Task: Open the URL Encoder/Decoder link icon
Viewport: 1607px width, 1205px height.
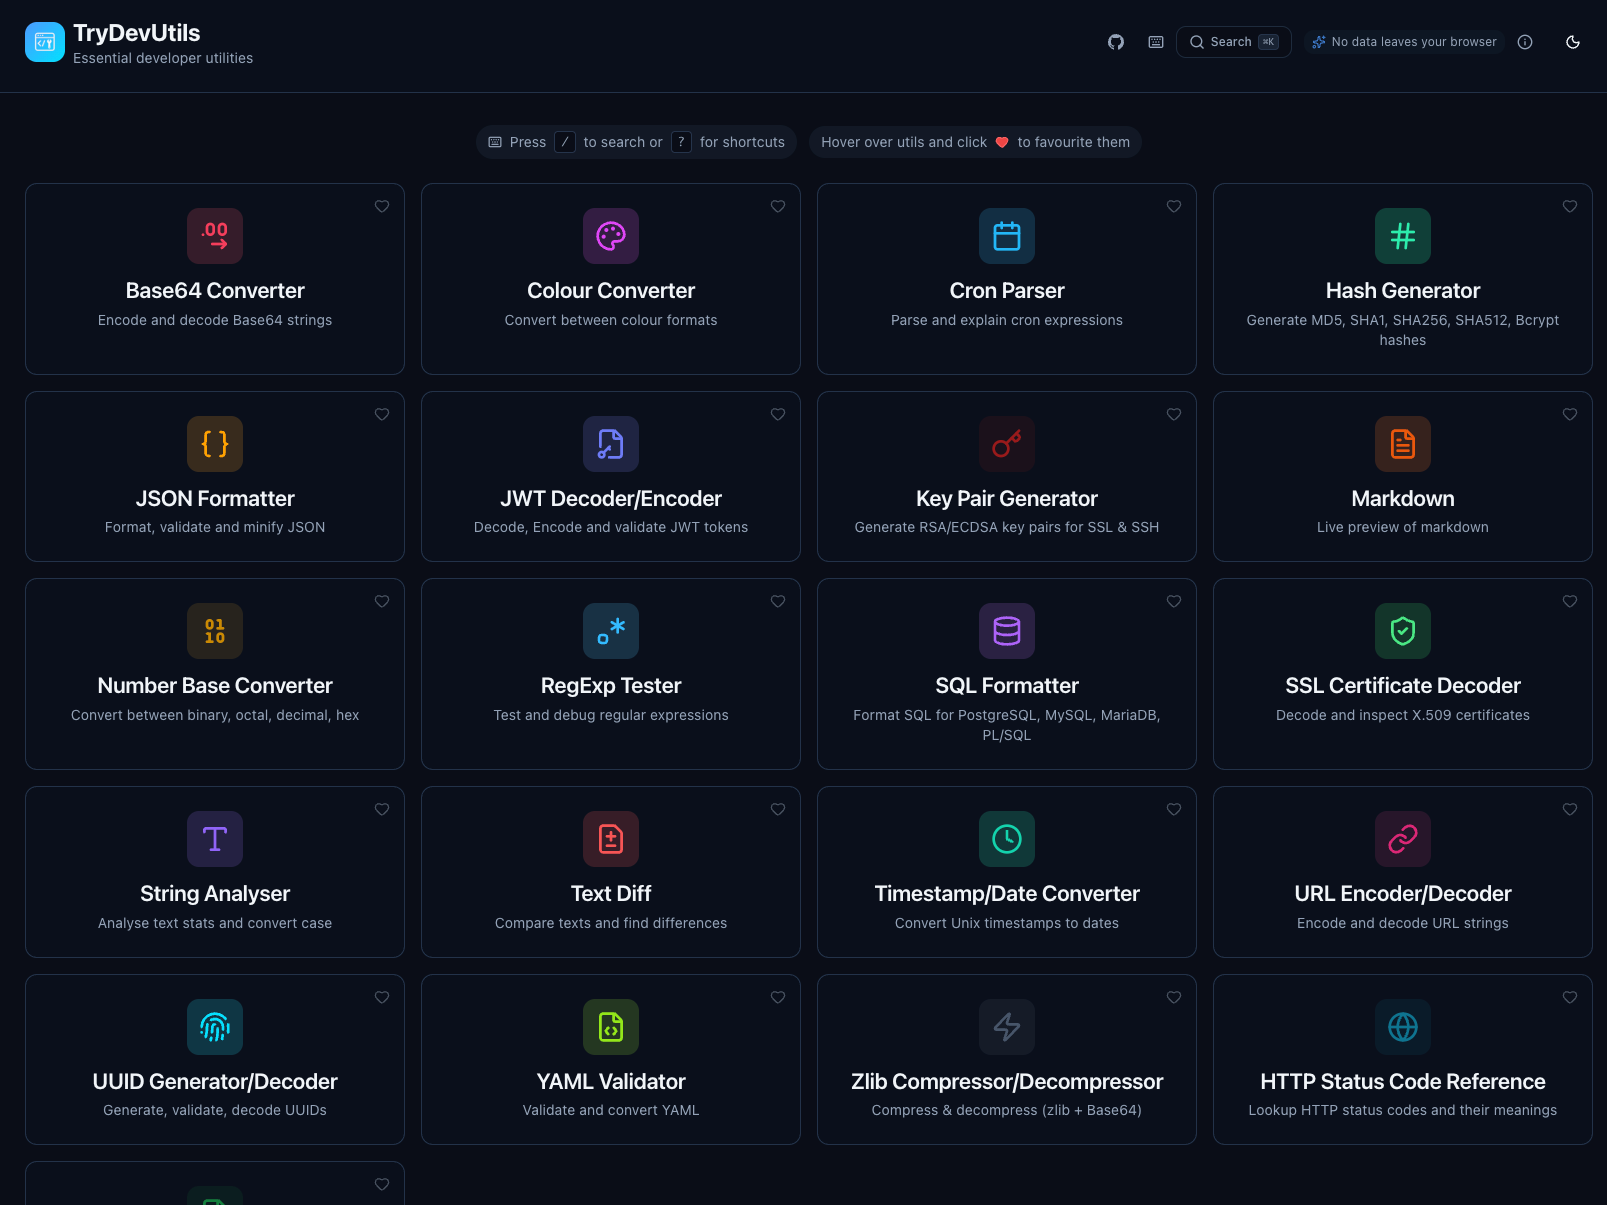Action: pyautogui.click(x=1403, y=839)
